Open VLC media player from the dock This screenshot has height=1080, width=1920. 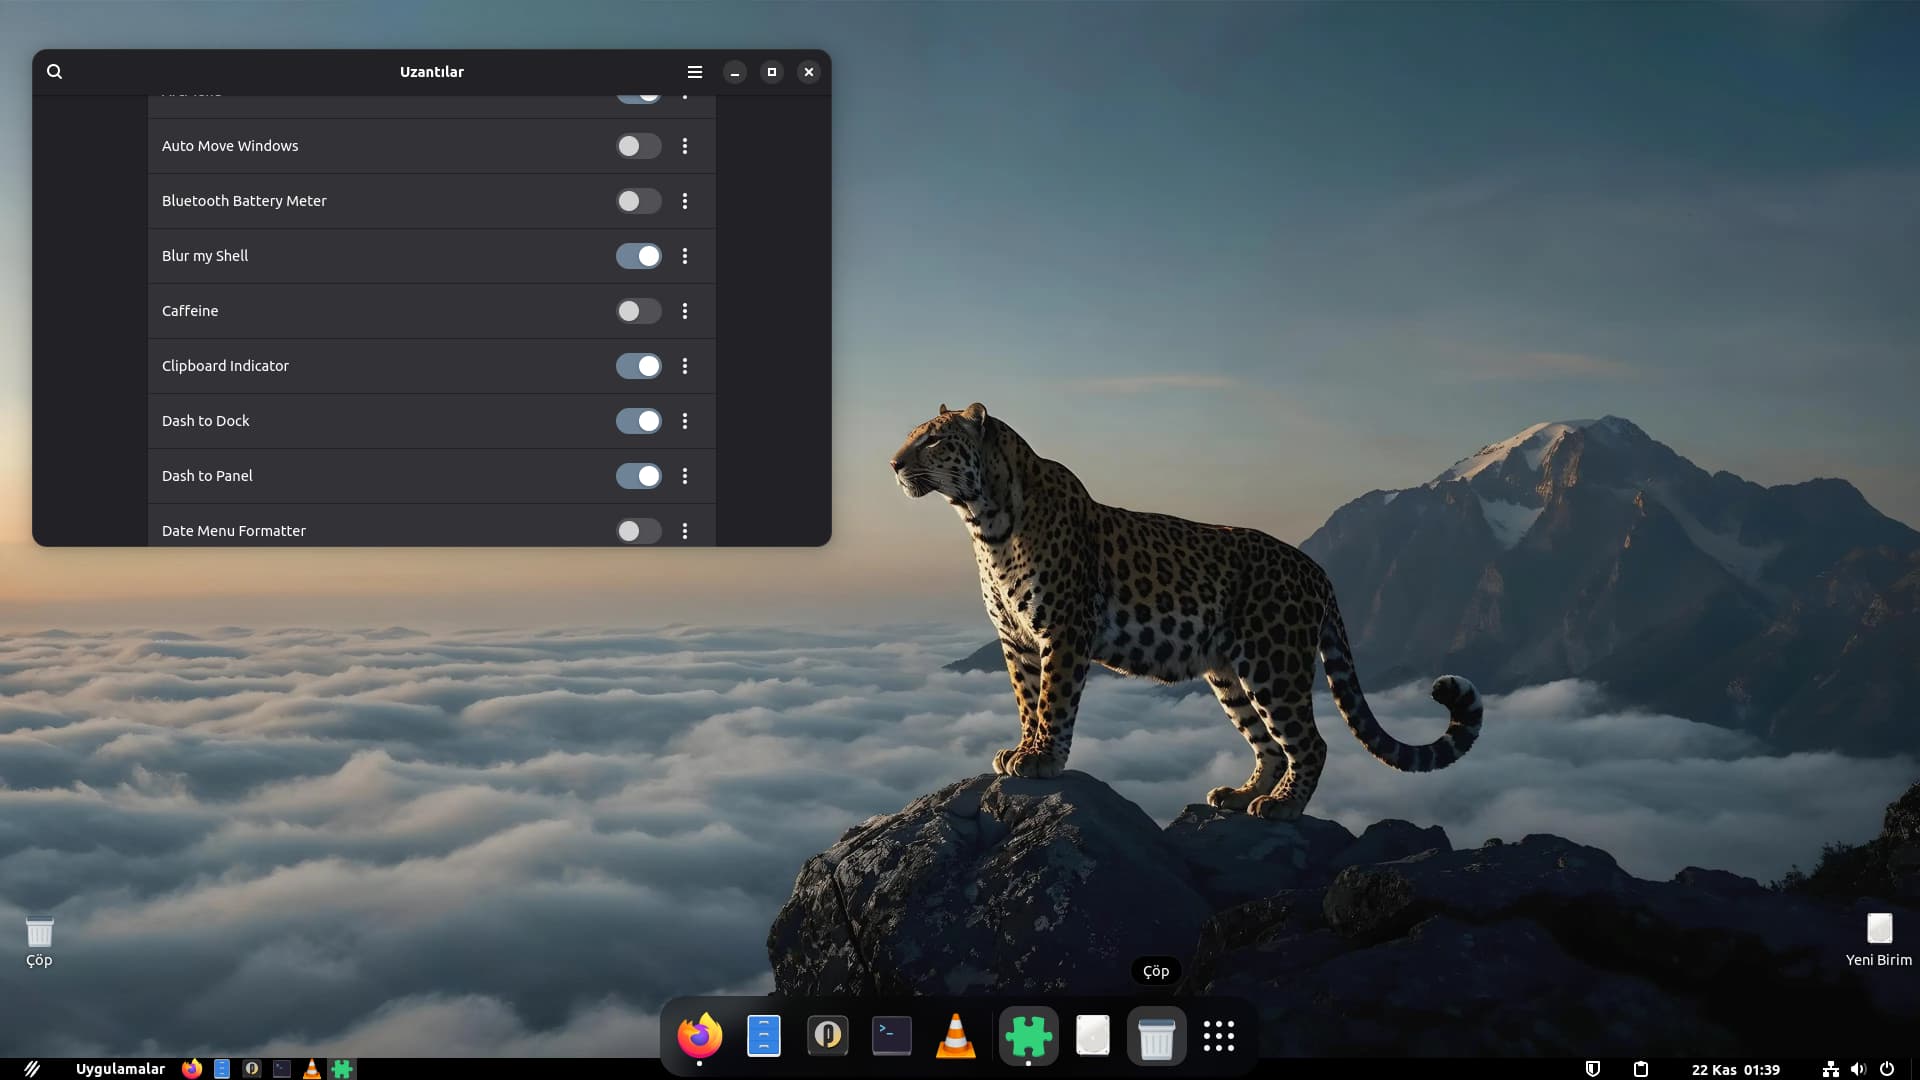point(955,1036)
